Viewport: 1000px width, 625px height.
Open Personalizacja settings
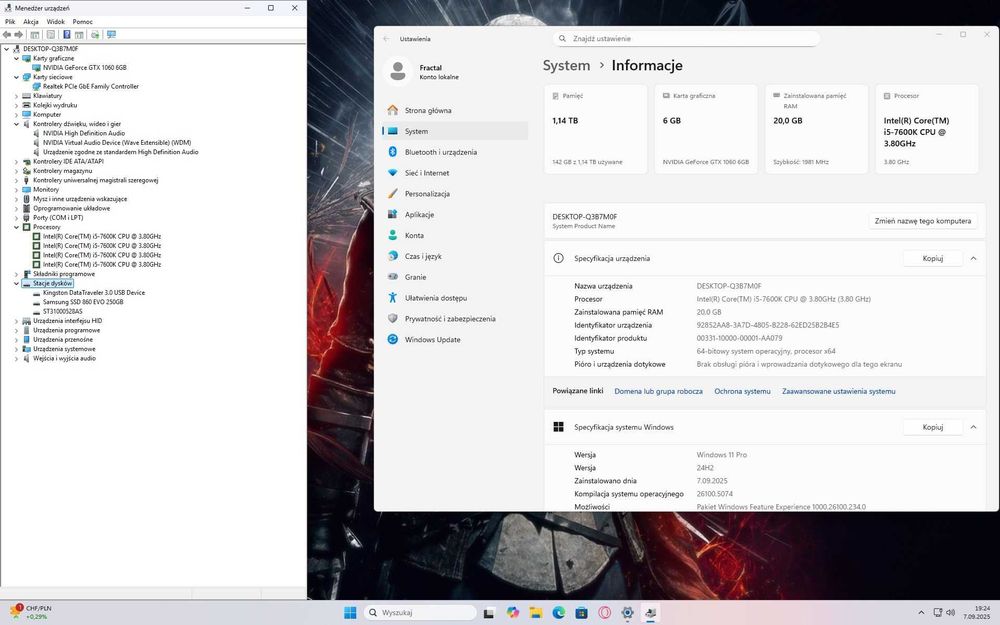point(455,194)
